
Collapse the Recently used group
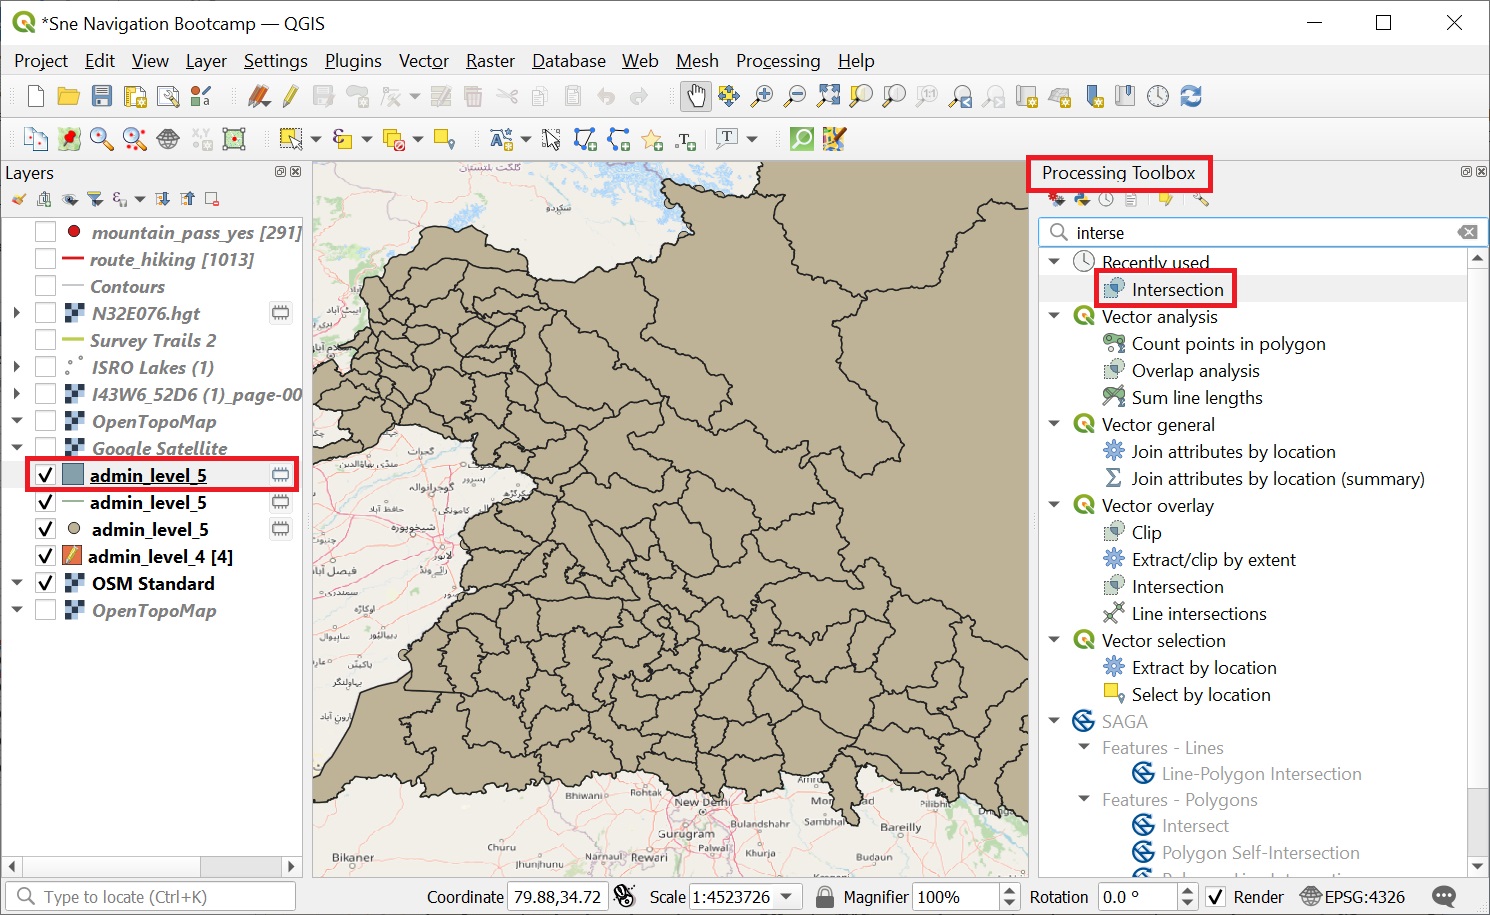point(1054,262)
